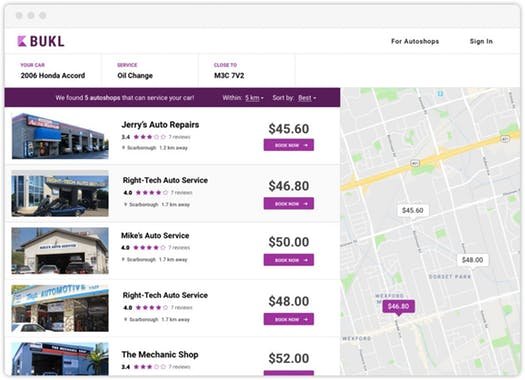
Task: Open the Sort by Best dropdown
Action: click(x=307, y=98)
